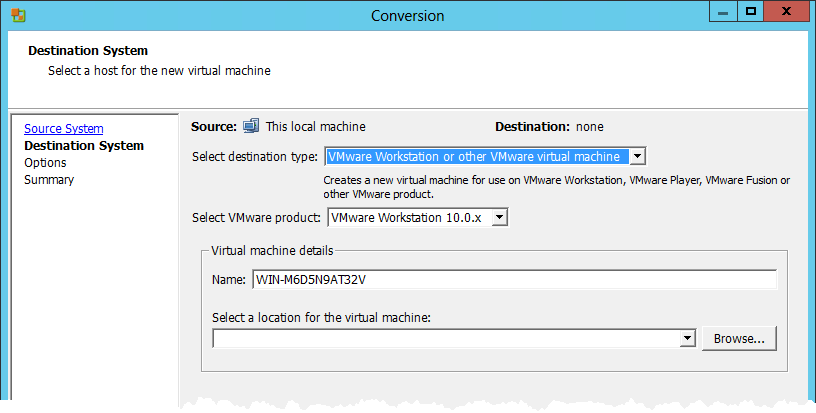Click the VMware Converter title bar icon

[x=18, y=15]
